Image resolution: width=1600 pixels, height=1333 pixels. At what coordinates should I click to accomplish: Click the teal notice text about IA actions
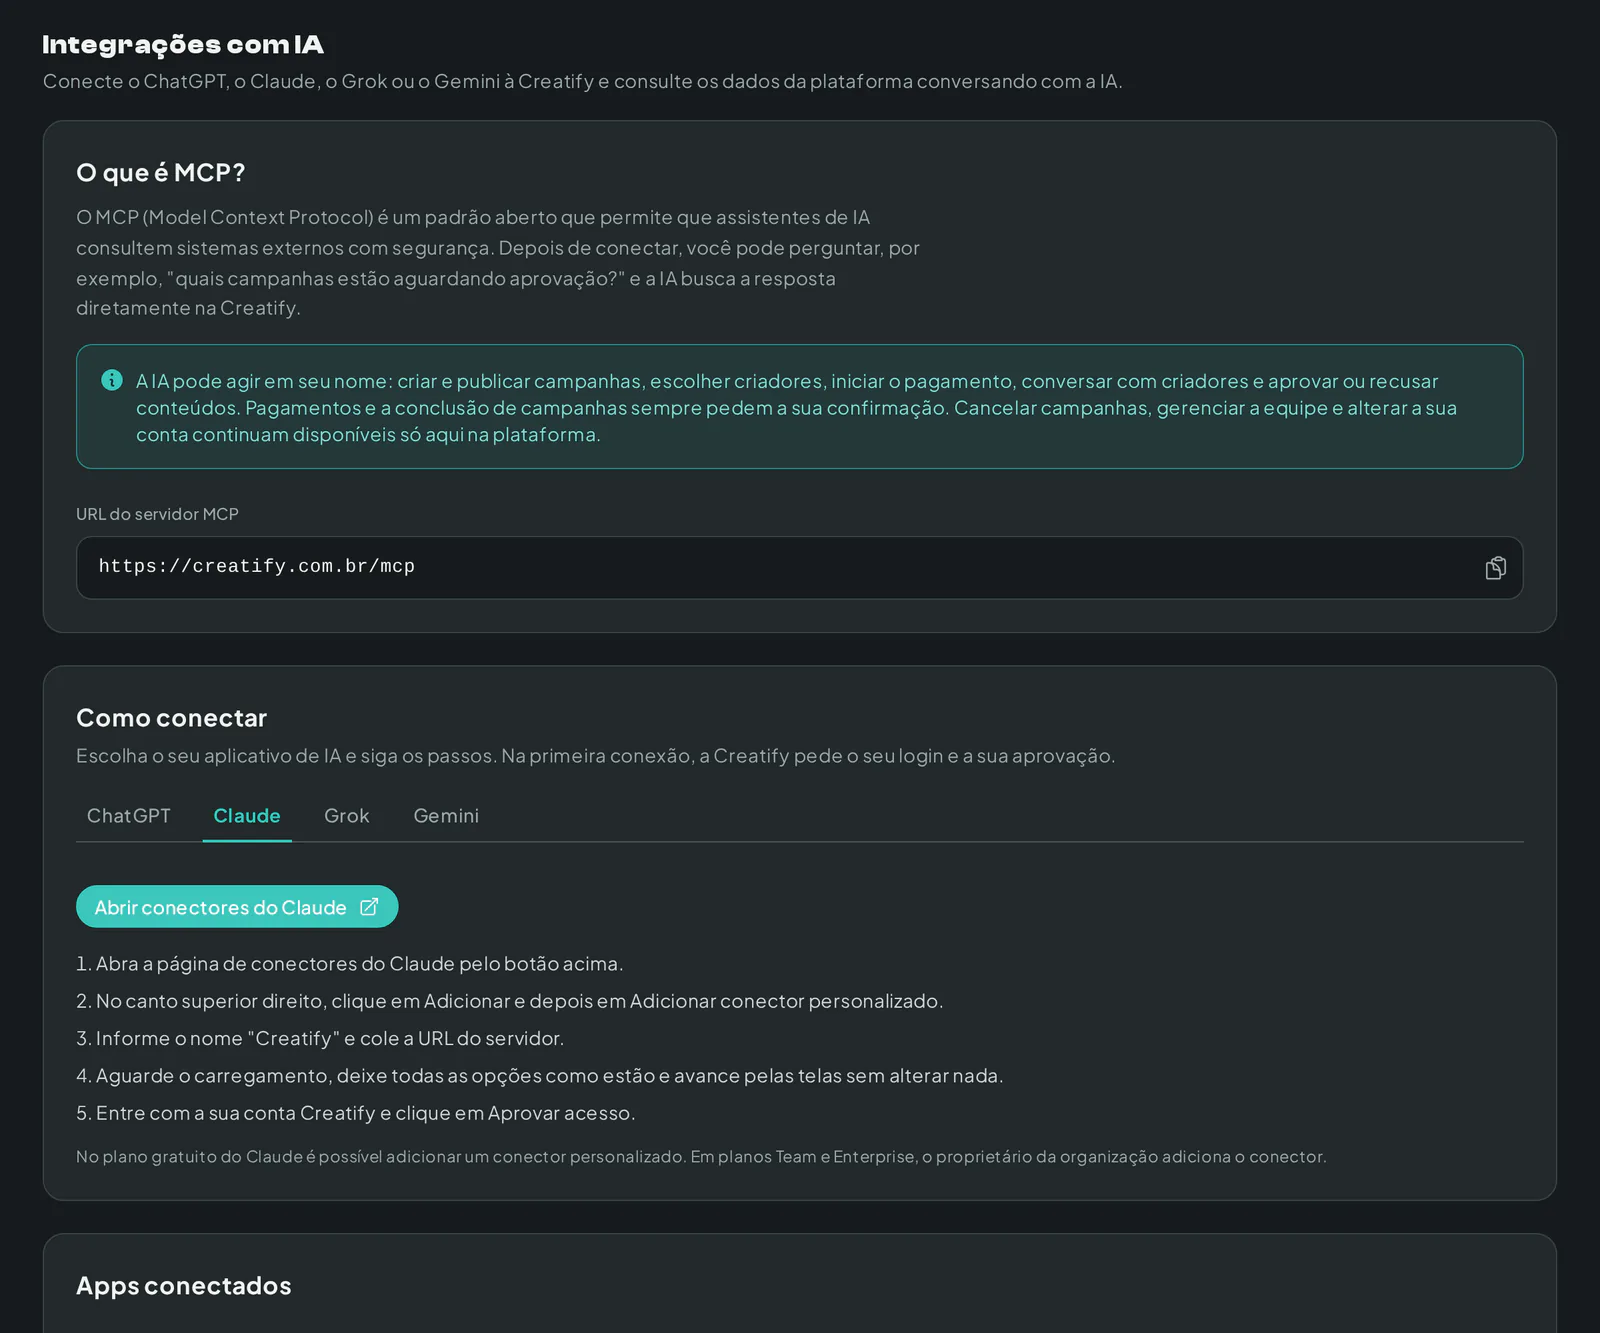point(797,408)
